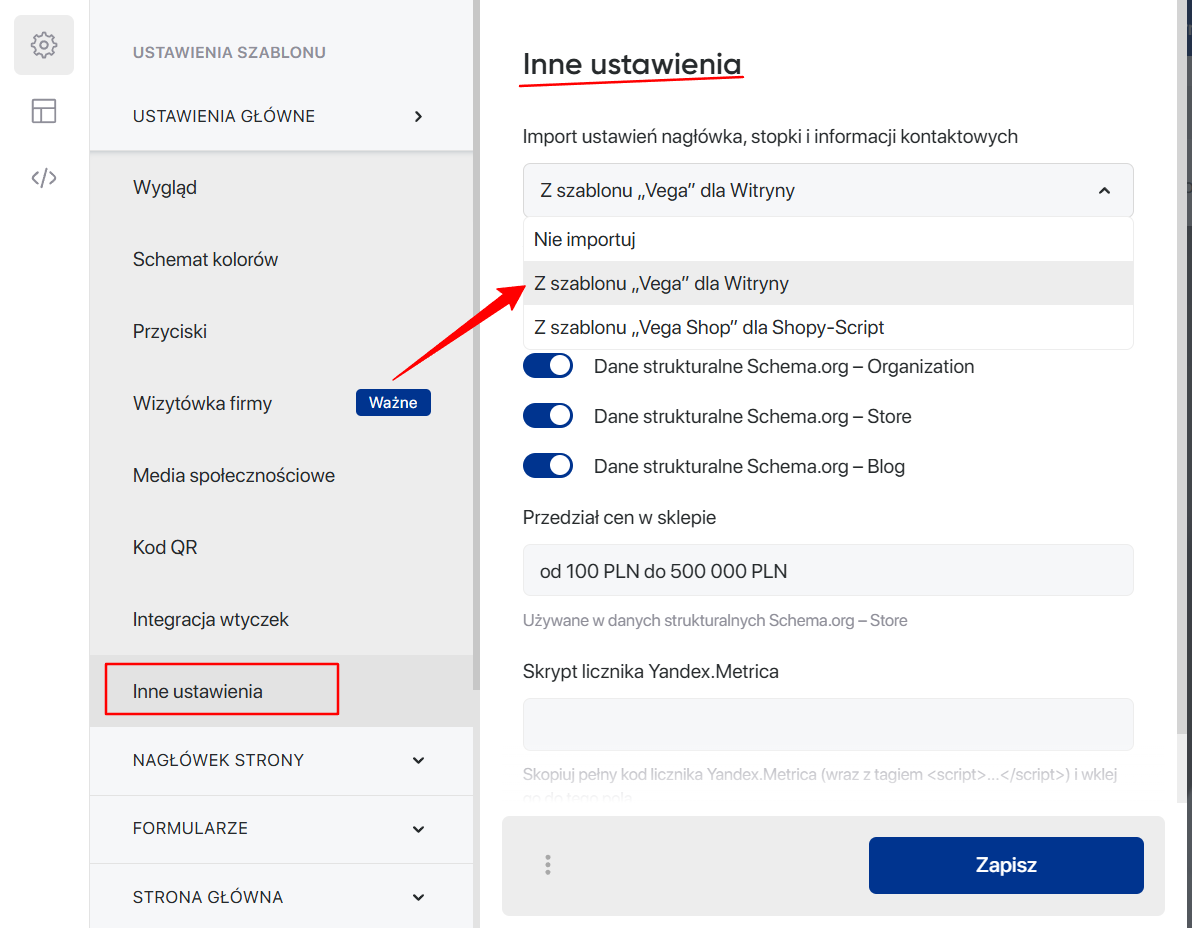Open the code editor brackets icon
This screenshot has height=928, width=1192.
[44, 178]
